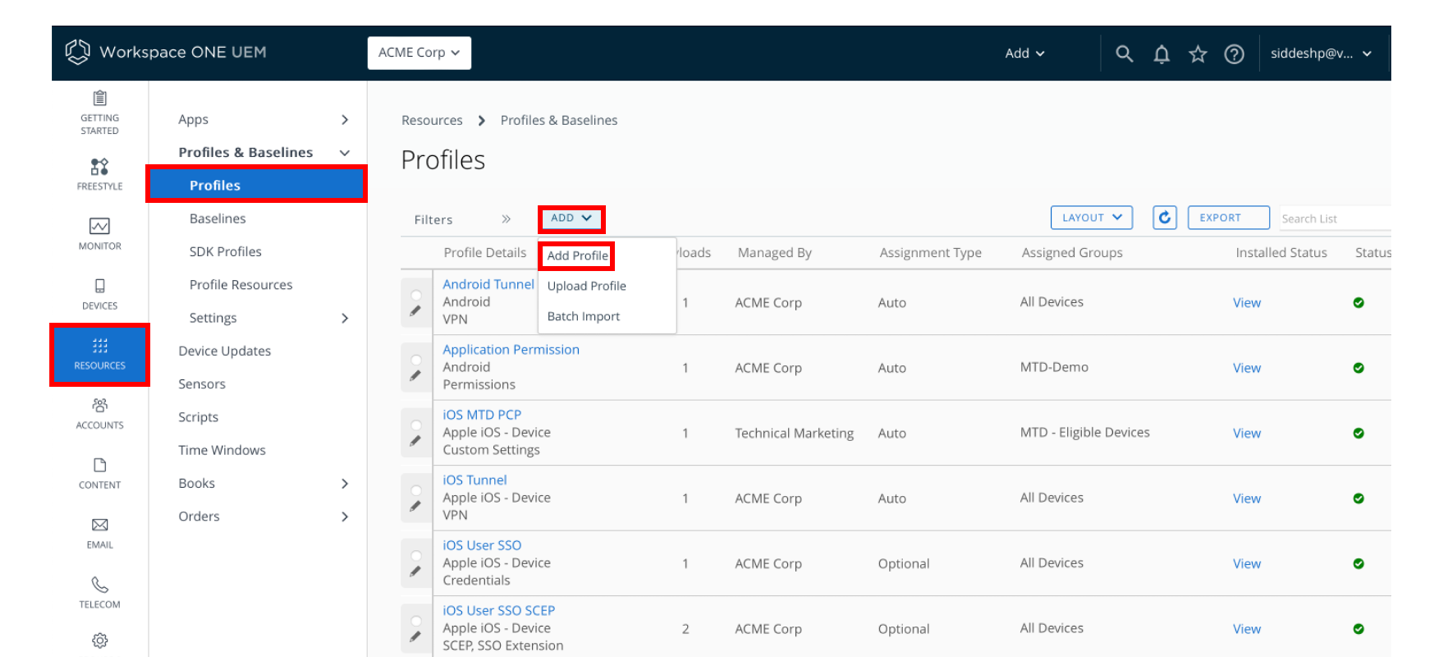Viewport: 1430px width, 657px height.
Task: Click the Search List input field
Action: (1333, 218)
